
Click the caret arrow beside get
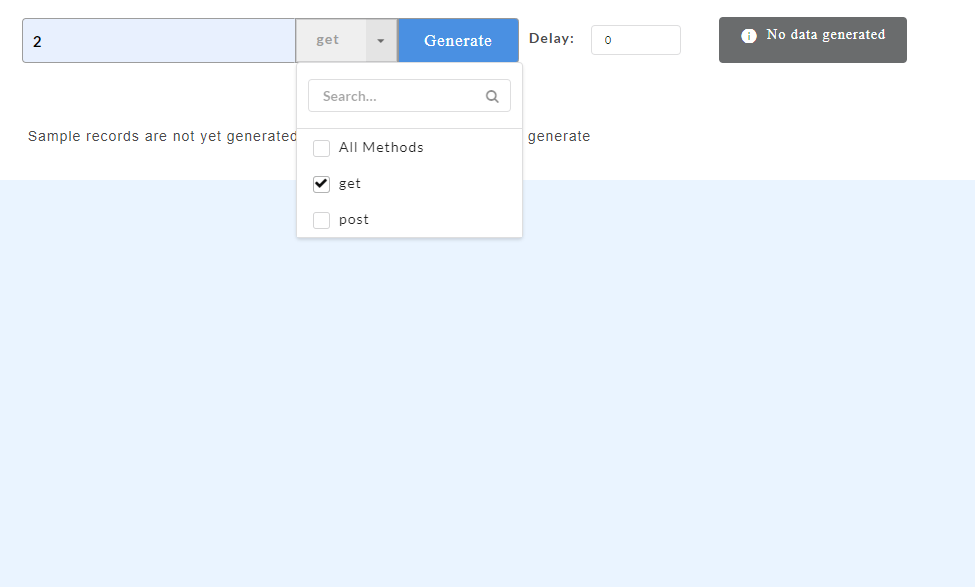click(381, 40)
